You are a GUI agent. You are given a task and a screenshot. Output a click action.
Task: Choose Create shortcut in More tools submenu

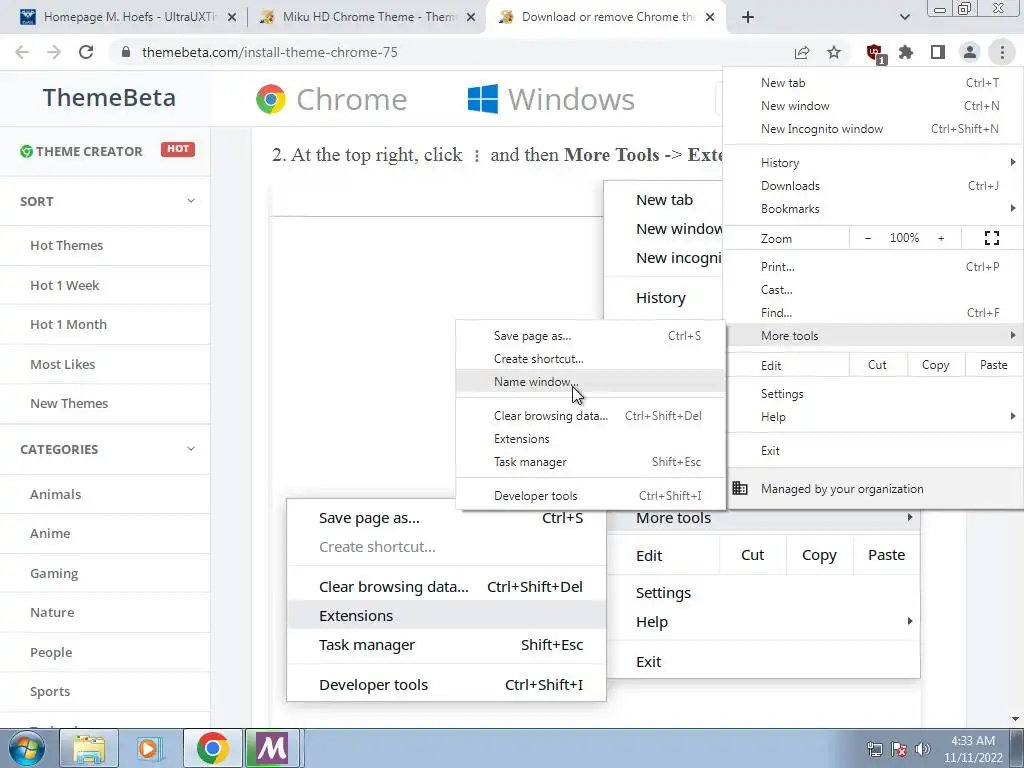tap(590, 359)
